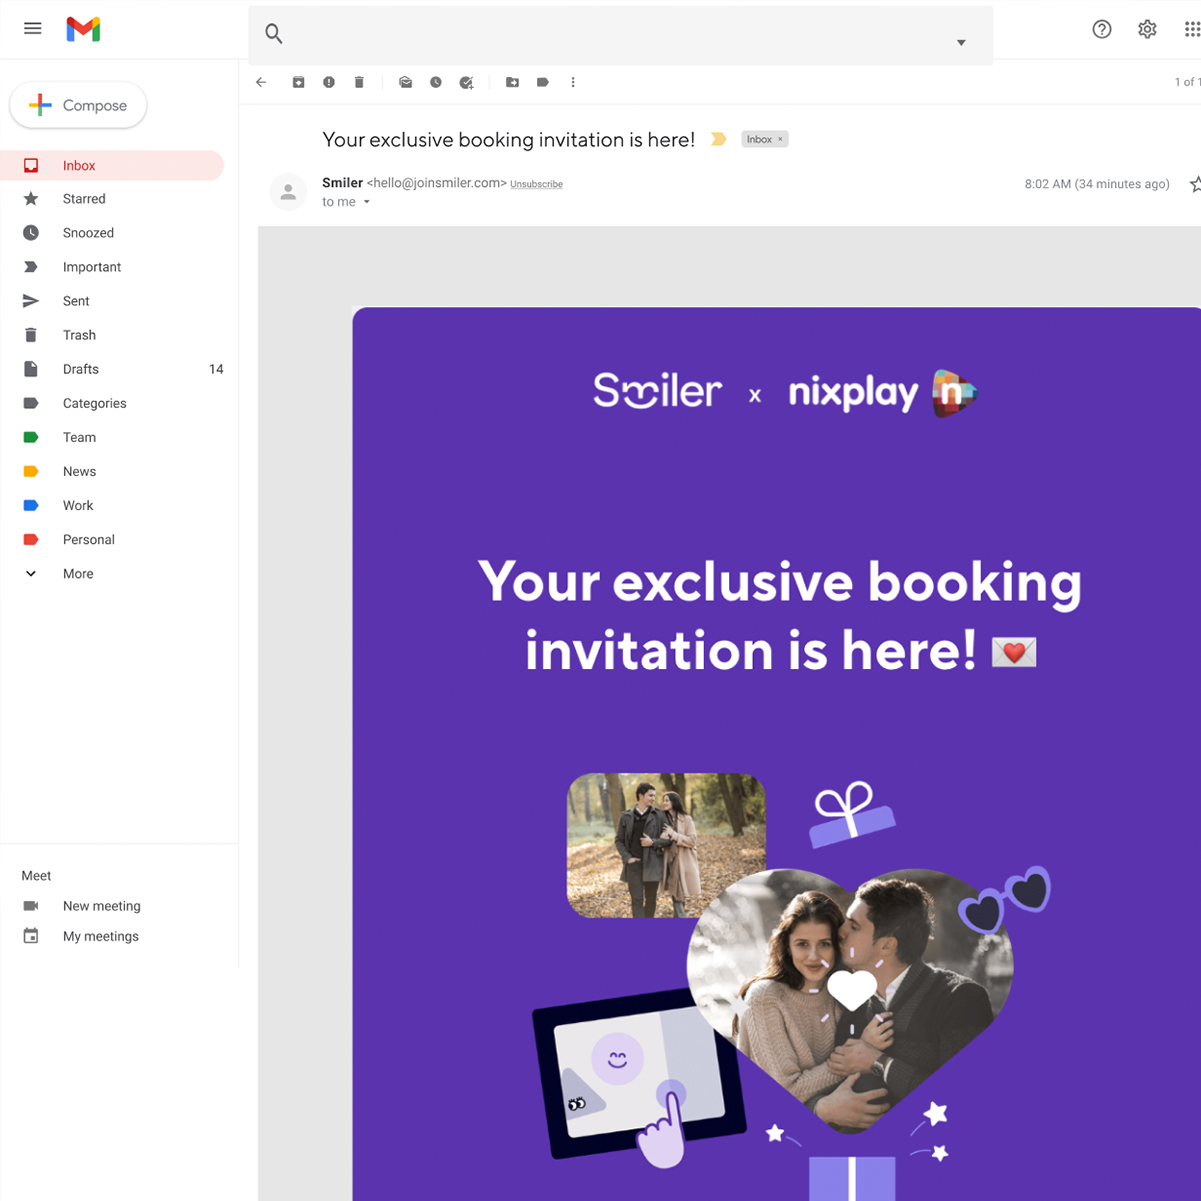Viewport: 1201px width, 1201px height.
Task: Open the main menu hamburger icon
Action: point(33,29)
